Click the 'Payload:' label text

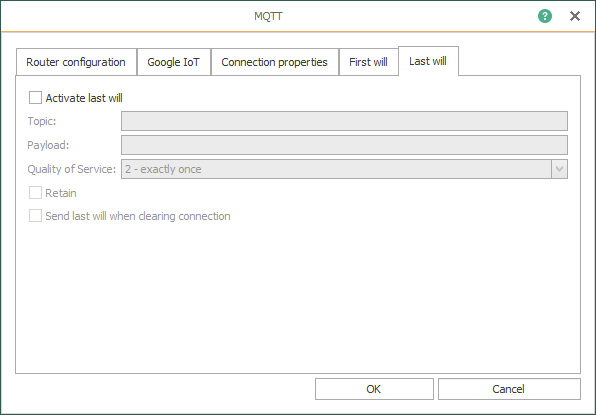[48, 145]
